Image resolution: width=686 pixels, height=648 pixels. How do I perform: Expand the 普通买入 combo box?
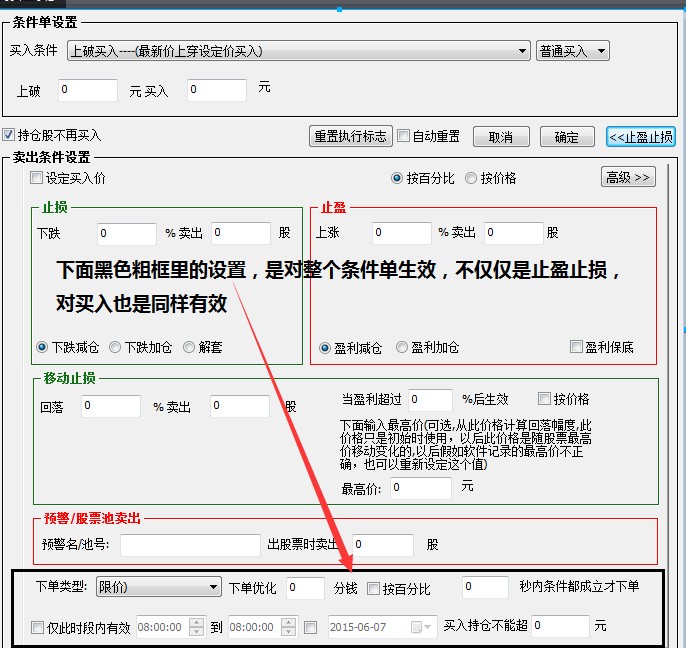point(573,51)
